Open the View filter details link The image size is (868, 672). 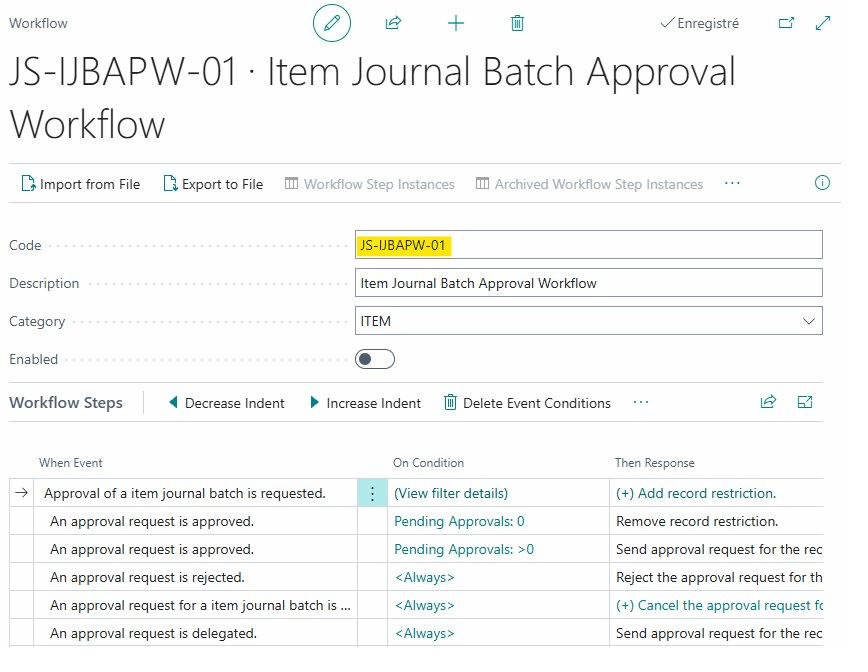click(451, 491)
